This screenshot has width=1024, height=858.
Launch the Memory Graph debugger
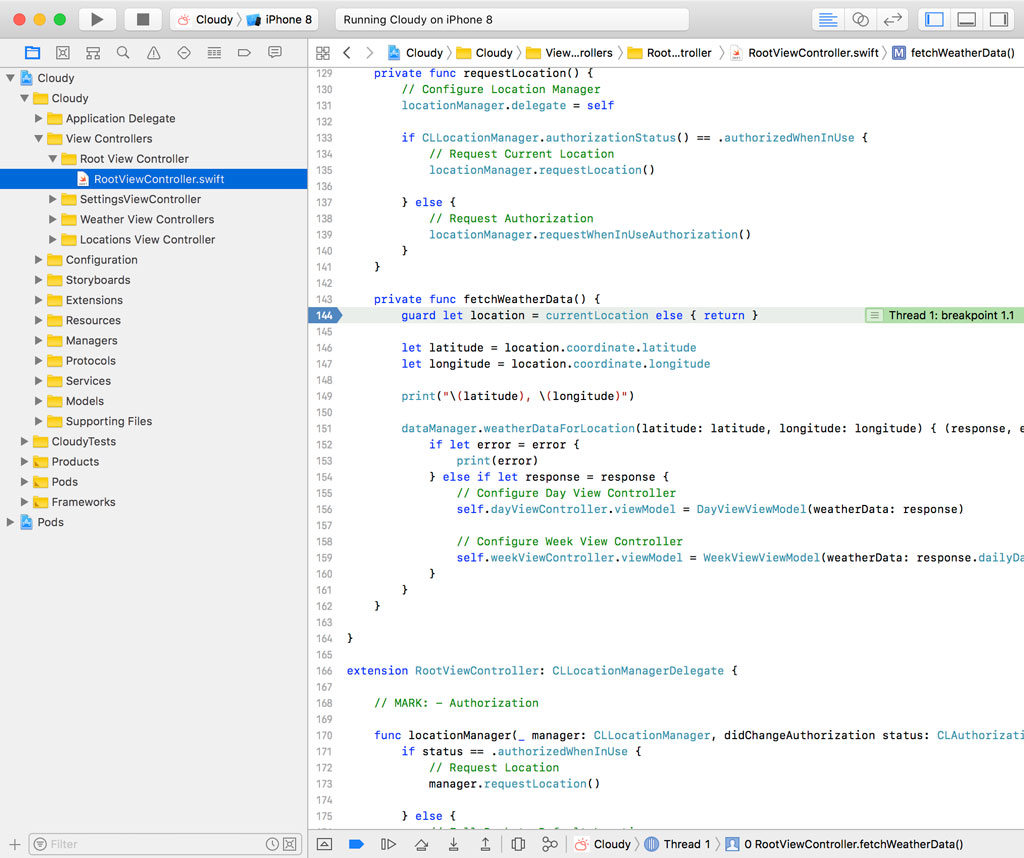(x=549, y=844)
